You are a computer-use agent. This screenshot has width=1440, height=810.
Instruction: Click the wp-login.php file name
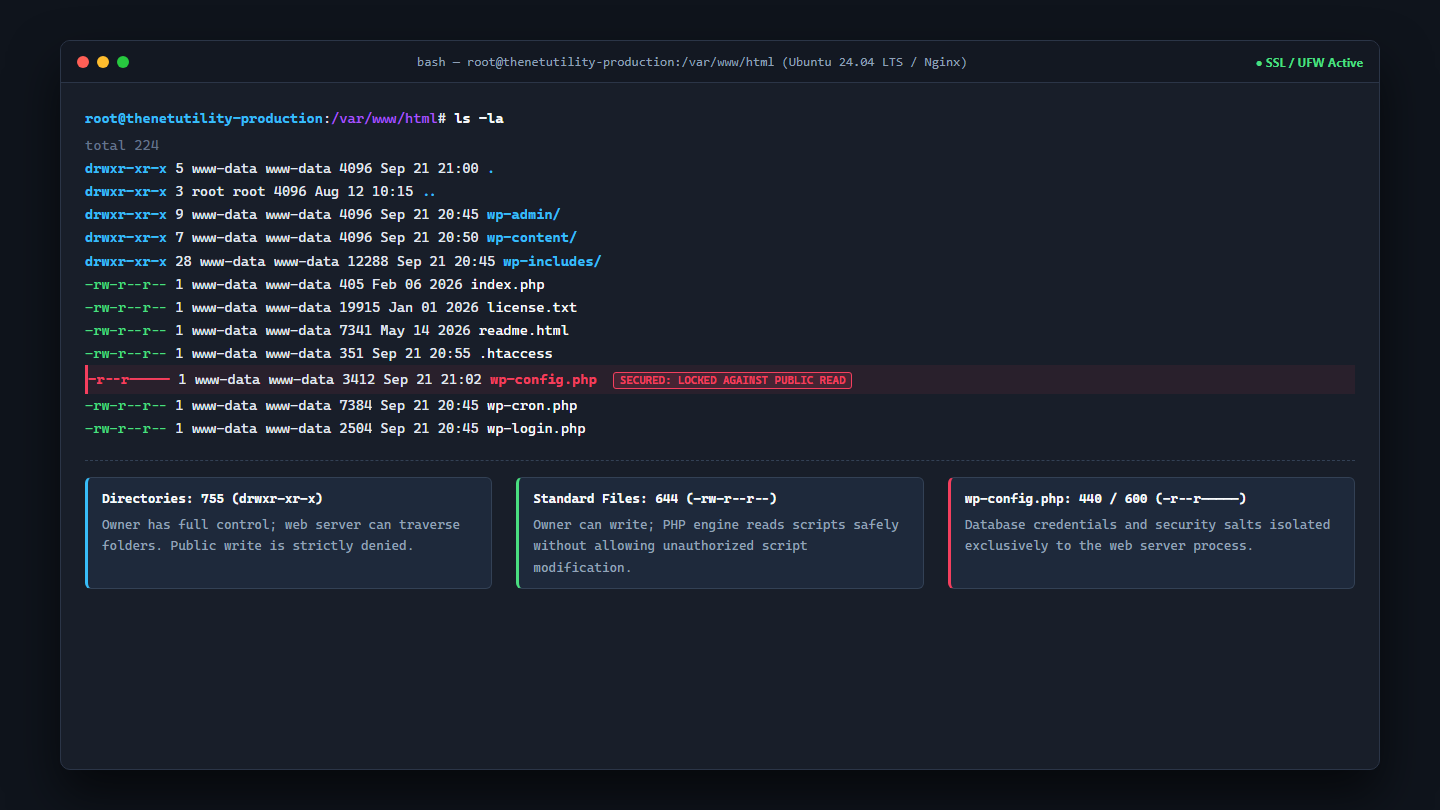tap(536, 428)
